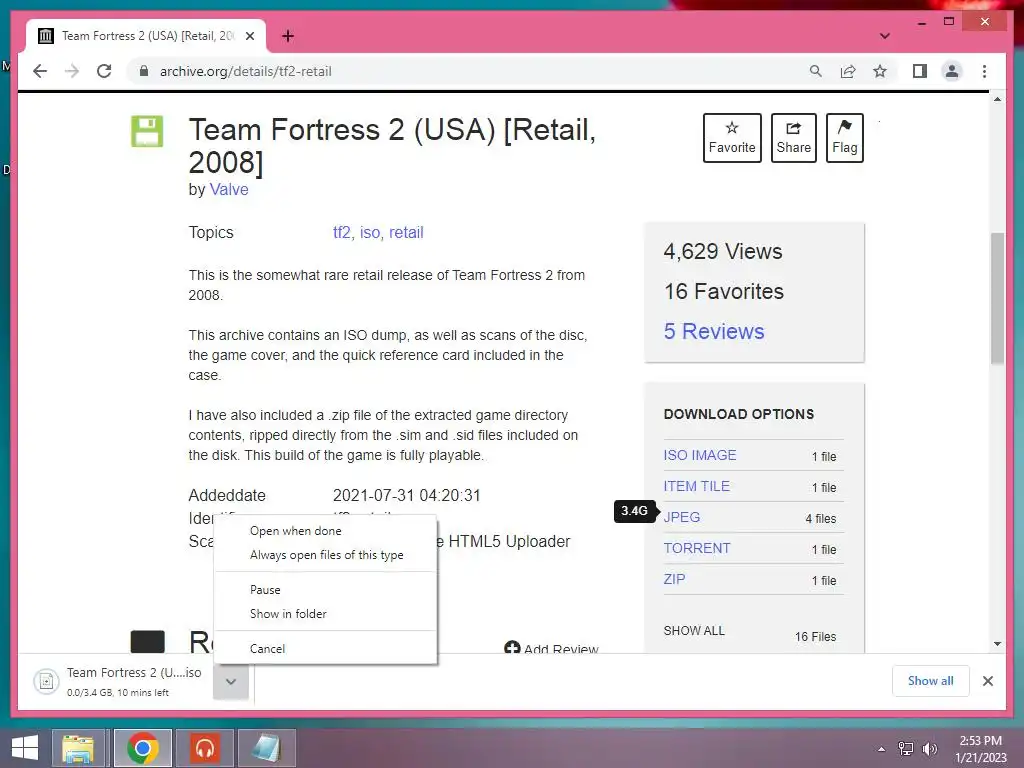This screenshot has height=768, width=1024.
Task: Show hidden system tray icons
Action: 882,748
